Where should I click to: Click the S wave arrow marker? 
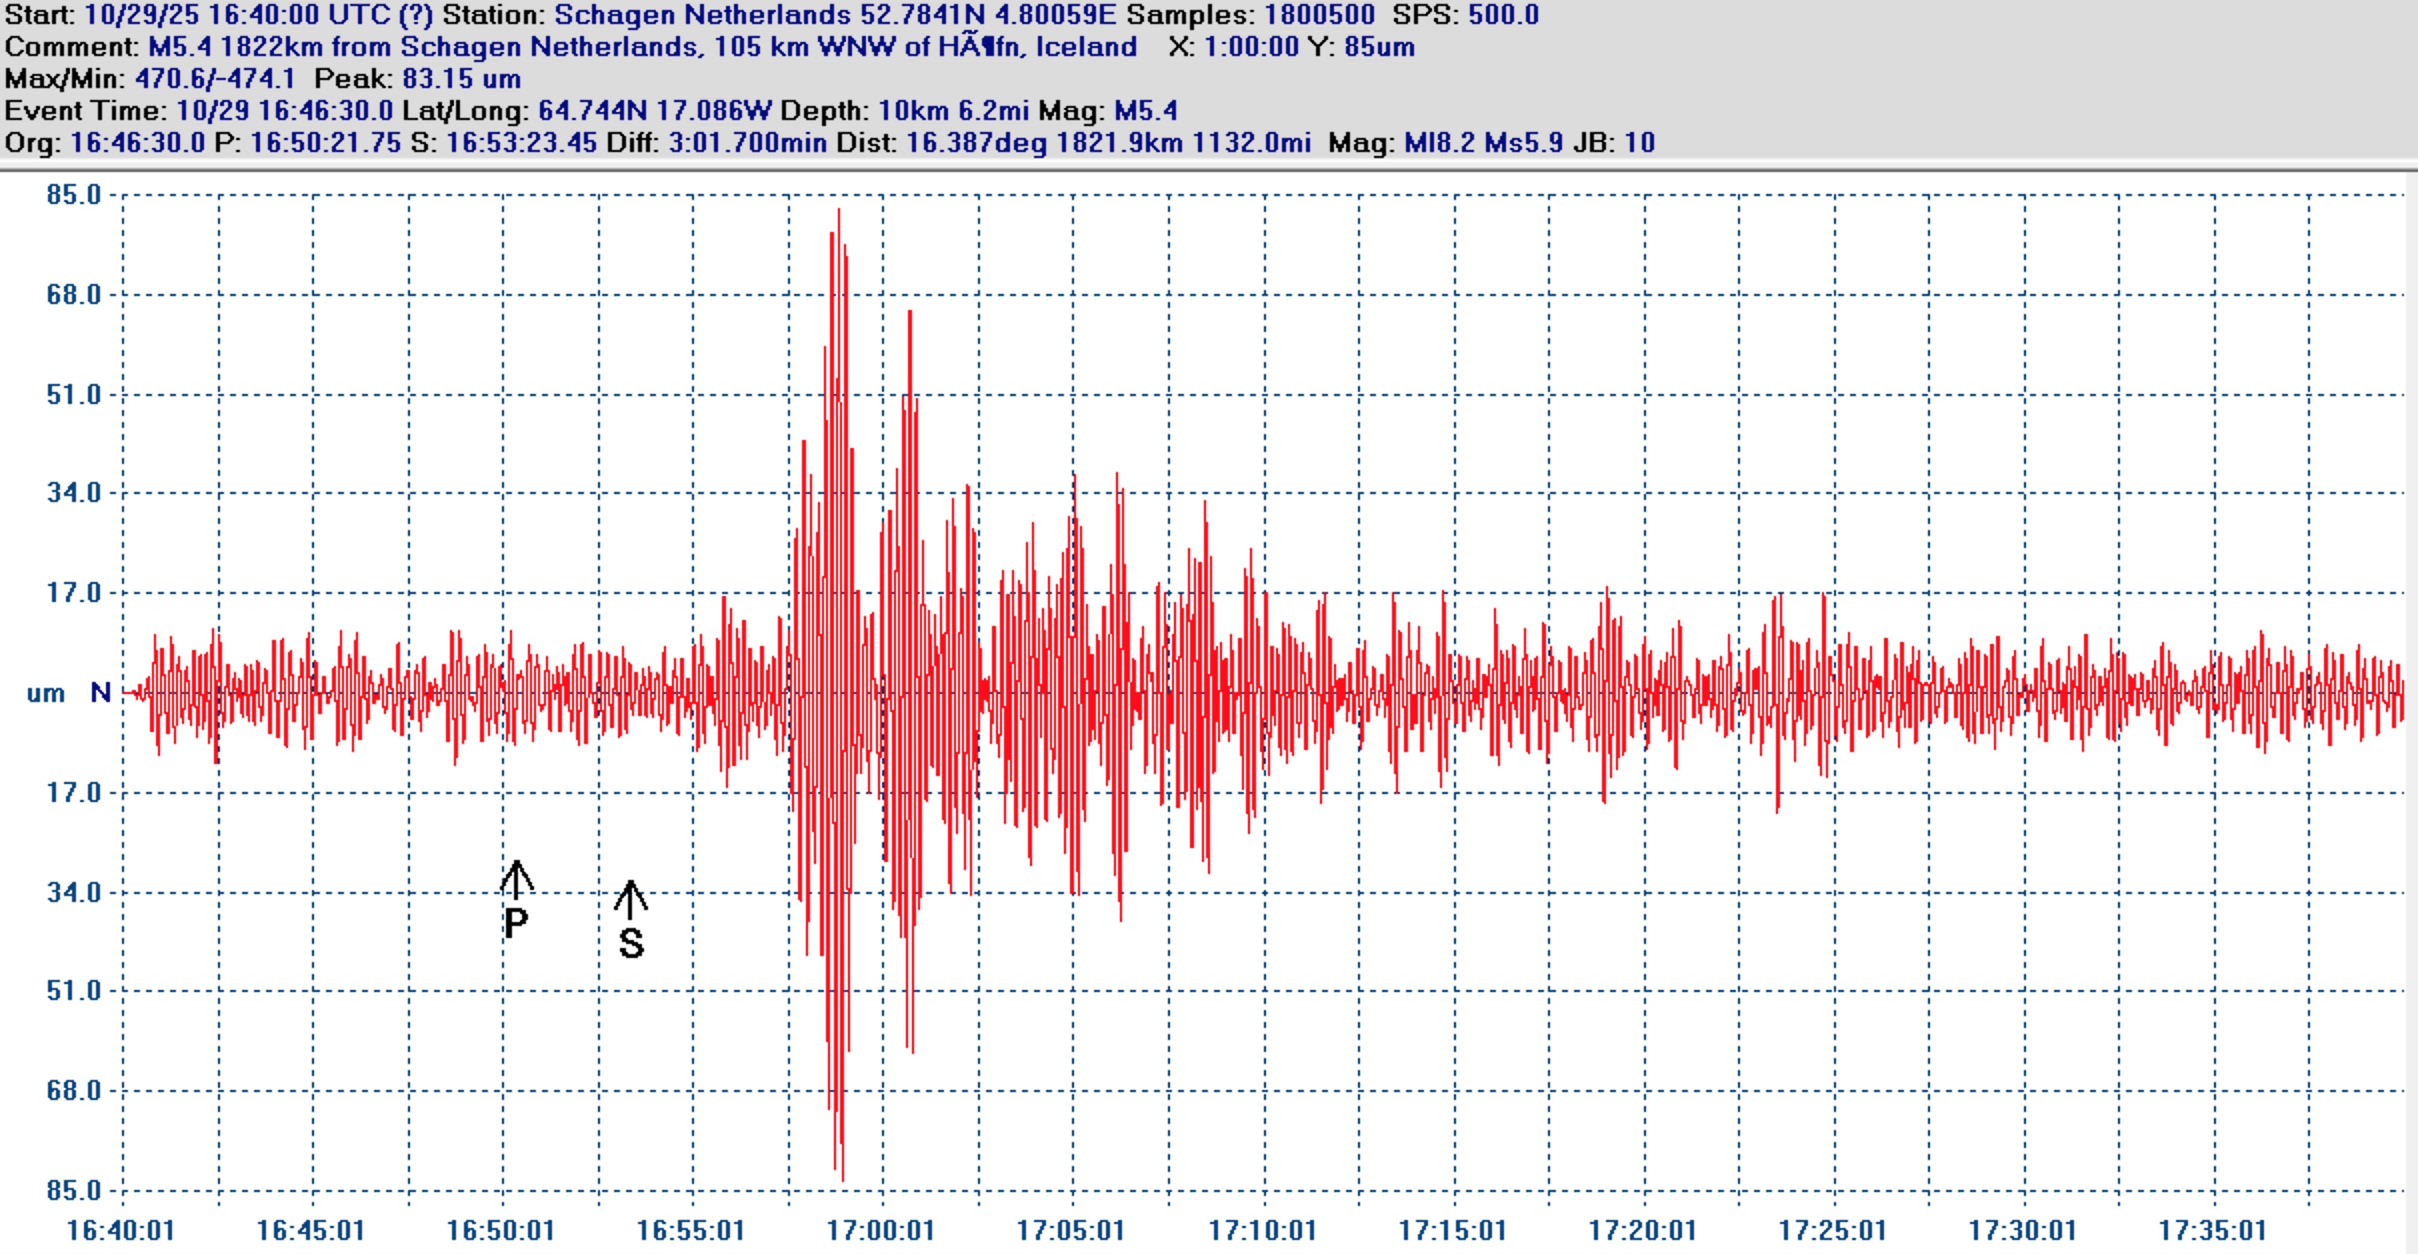click(x=630, y=898)
